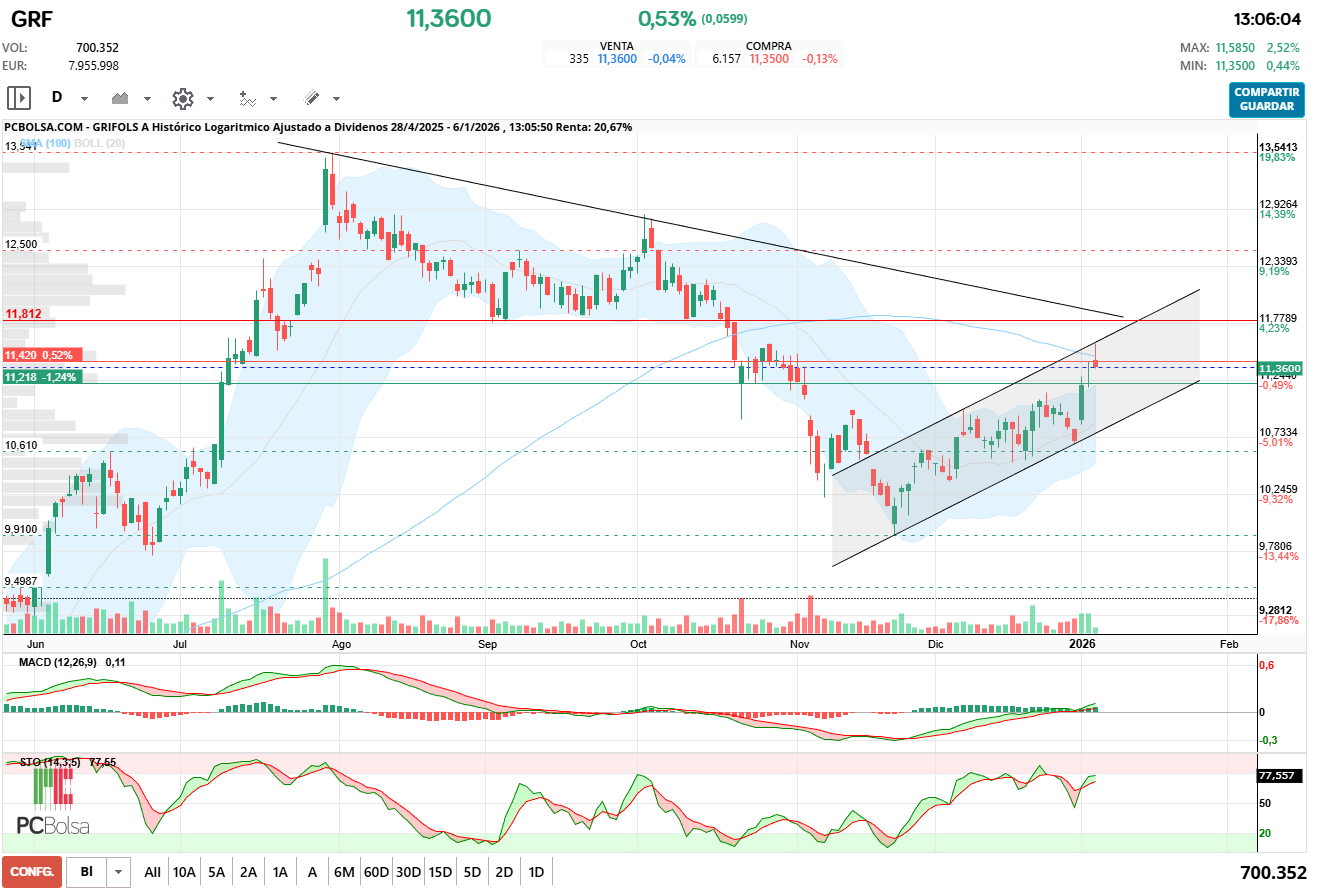Click the indicators line-study icon
This screenshot has height=893, width=1320.
247,98
